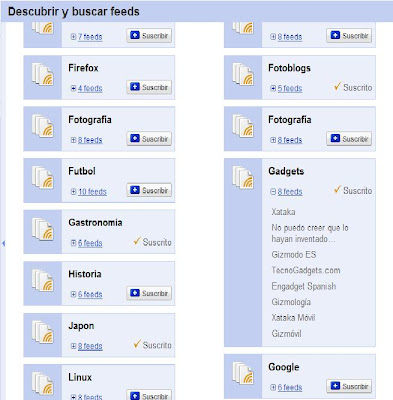
Task: Select the Gizmodo ES feed entry
Action: click(294, 255)
